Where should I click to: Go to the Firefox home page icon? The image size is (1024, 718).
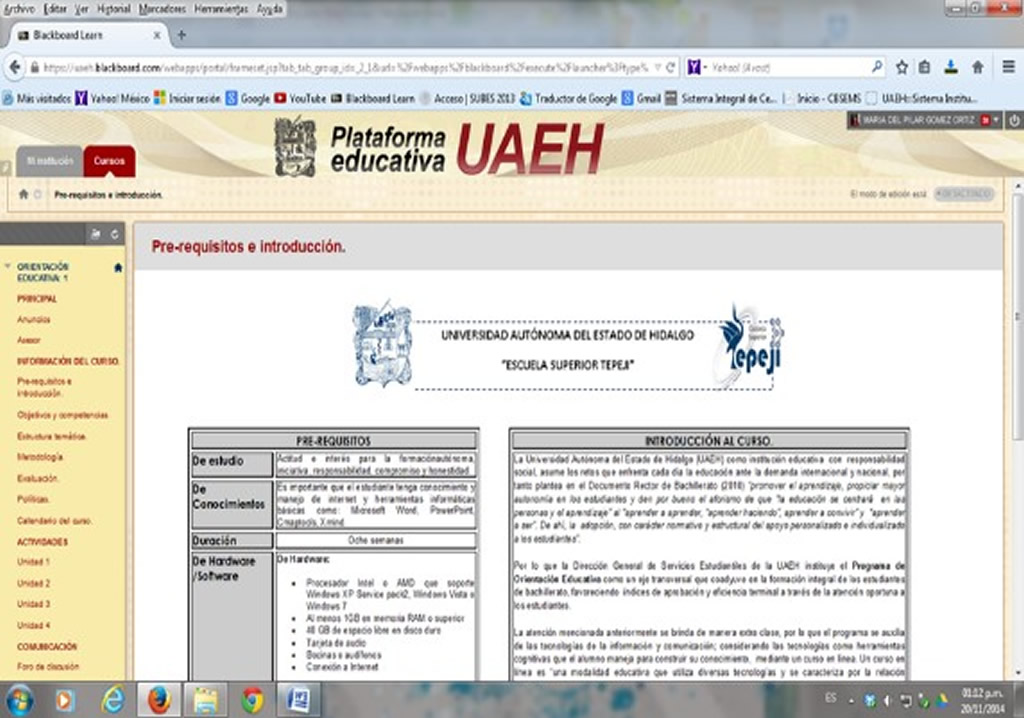(978, 67)
